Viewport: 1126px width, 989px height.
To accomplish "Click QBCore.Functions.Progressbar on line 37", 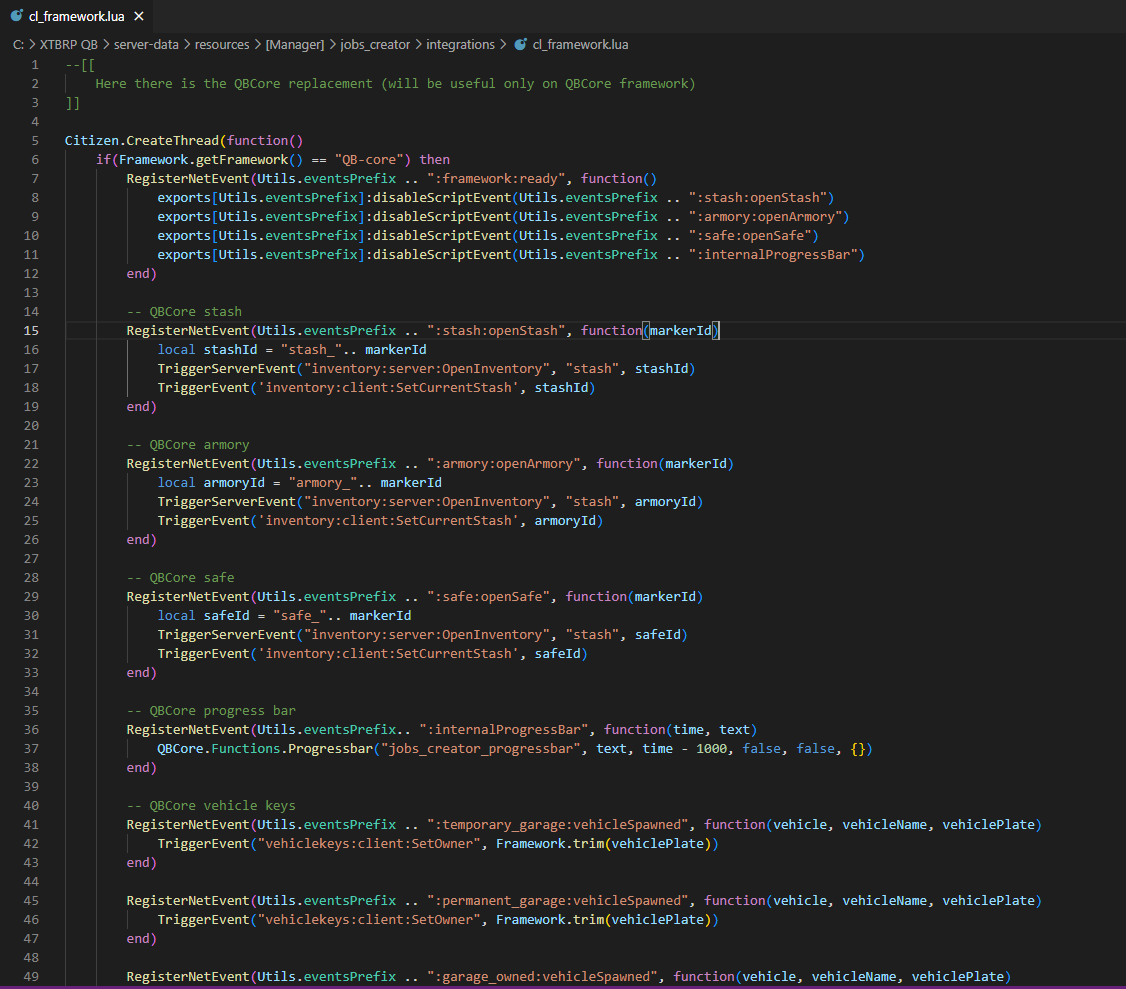I will (265, 749).
